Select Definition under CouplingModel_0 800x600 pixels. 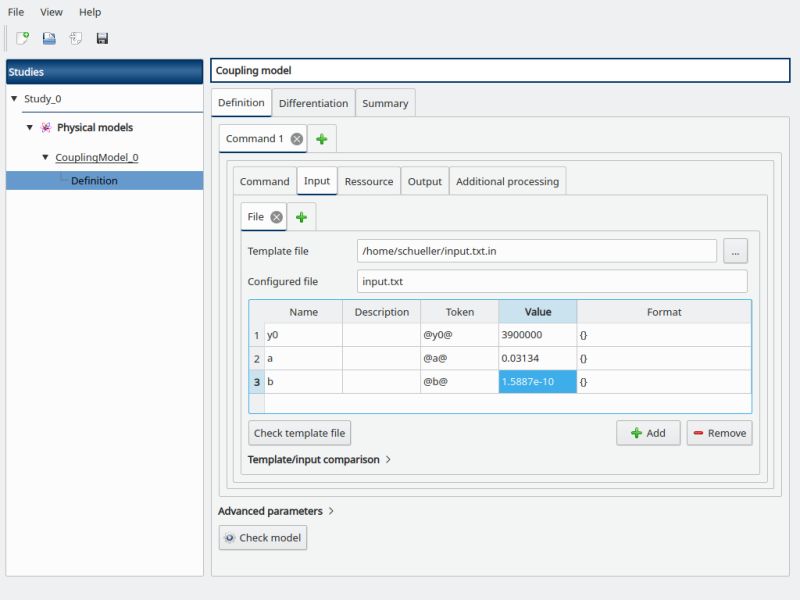[95, 180]
